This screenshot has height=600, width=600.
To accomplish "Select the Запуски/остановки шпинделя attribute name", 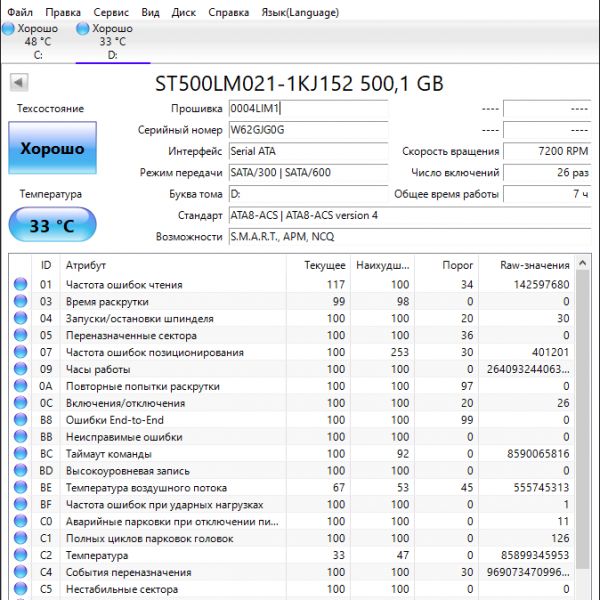I will pyautogui.click(x=140, y=318).
